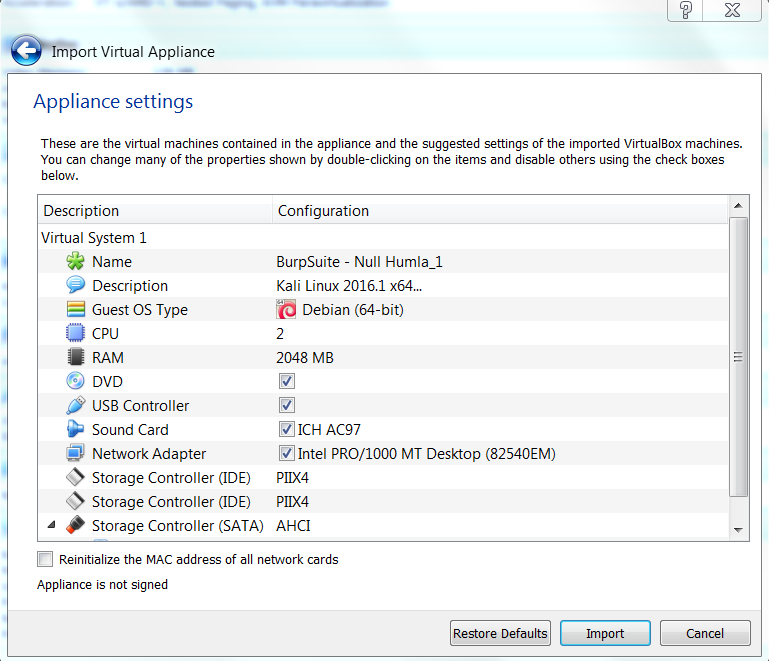Select the RAM row label
This screenshot has height=661, width=769.
coord(107,357)
